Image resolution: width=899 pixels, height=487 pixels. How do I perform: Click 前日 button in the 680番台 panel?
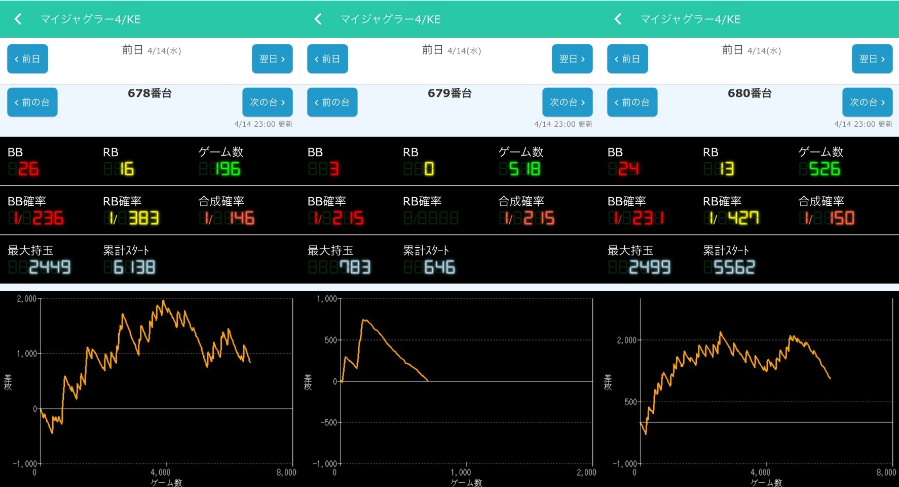(x=628, y=59)
